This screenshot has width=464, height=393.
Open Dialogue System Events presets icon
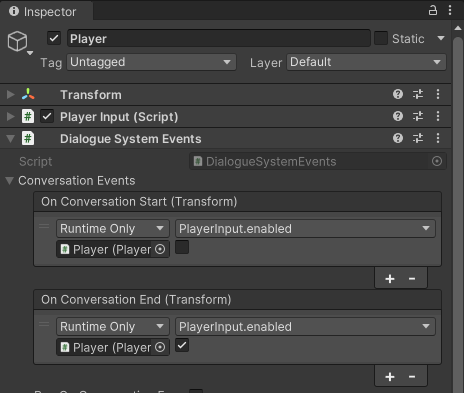click(418, 138)
